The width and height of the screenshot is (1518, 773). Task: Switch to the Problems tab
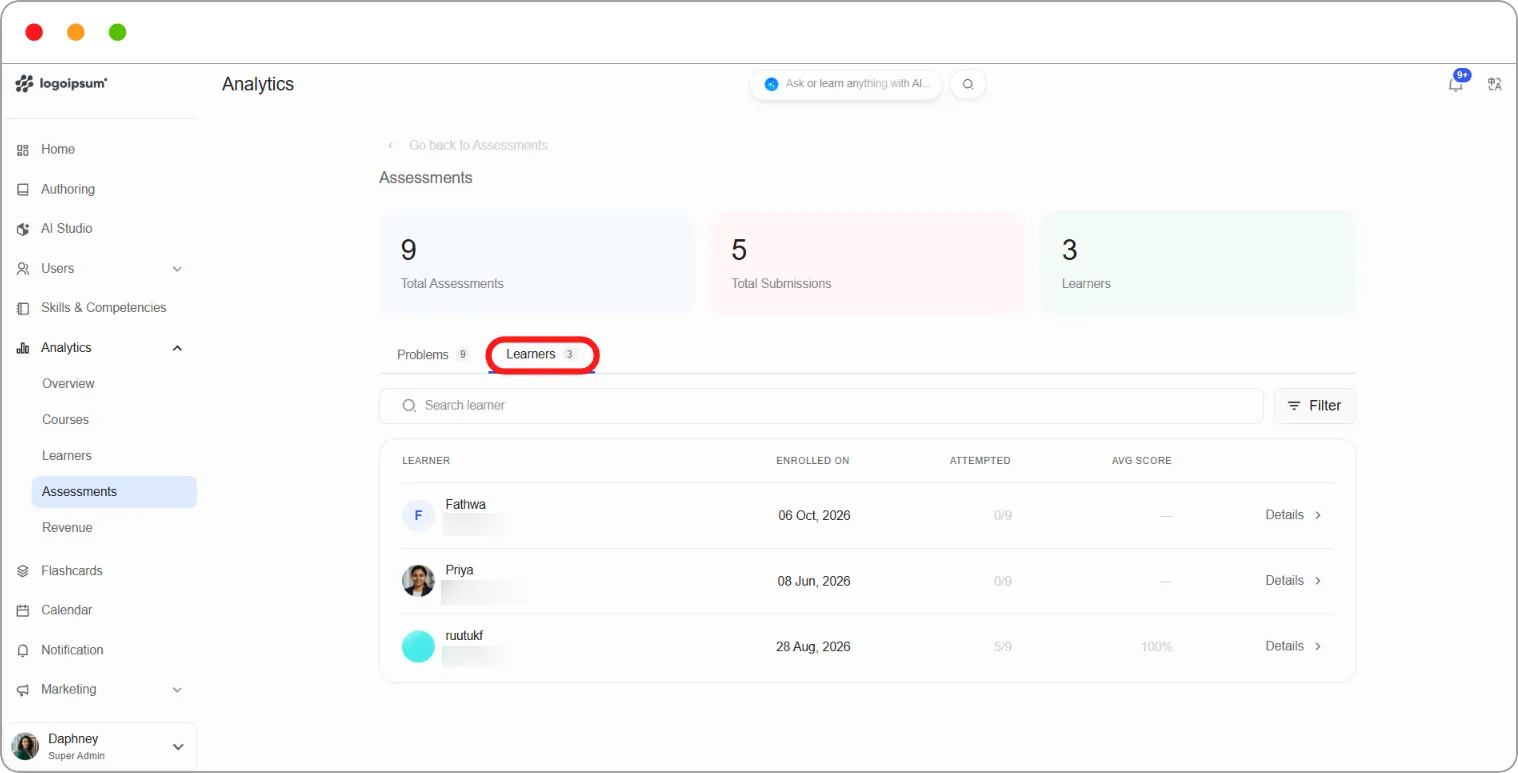pos(433,355)
